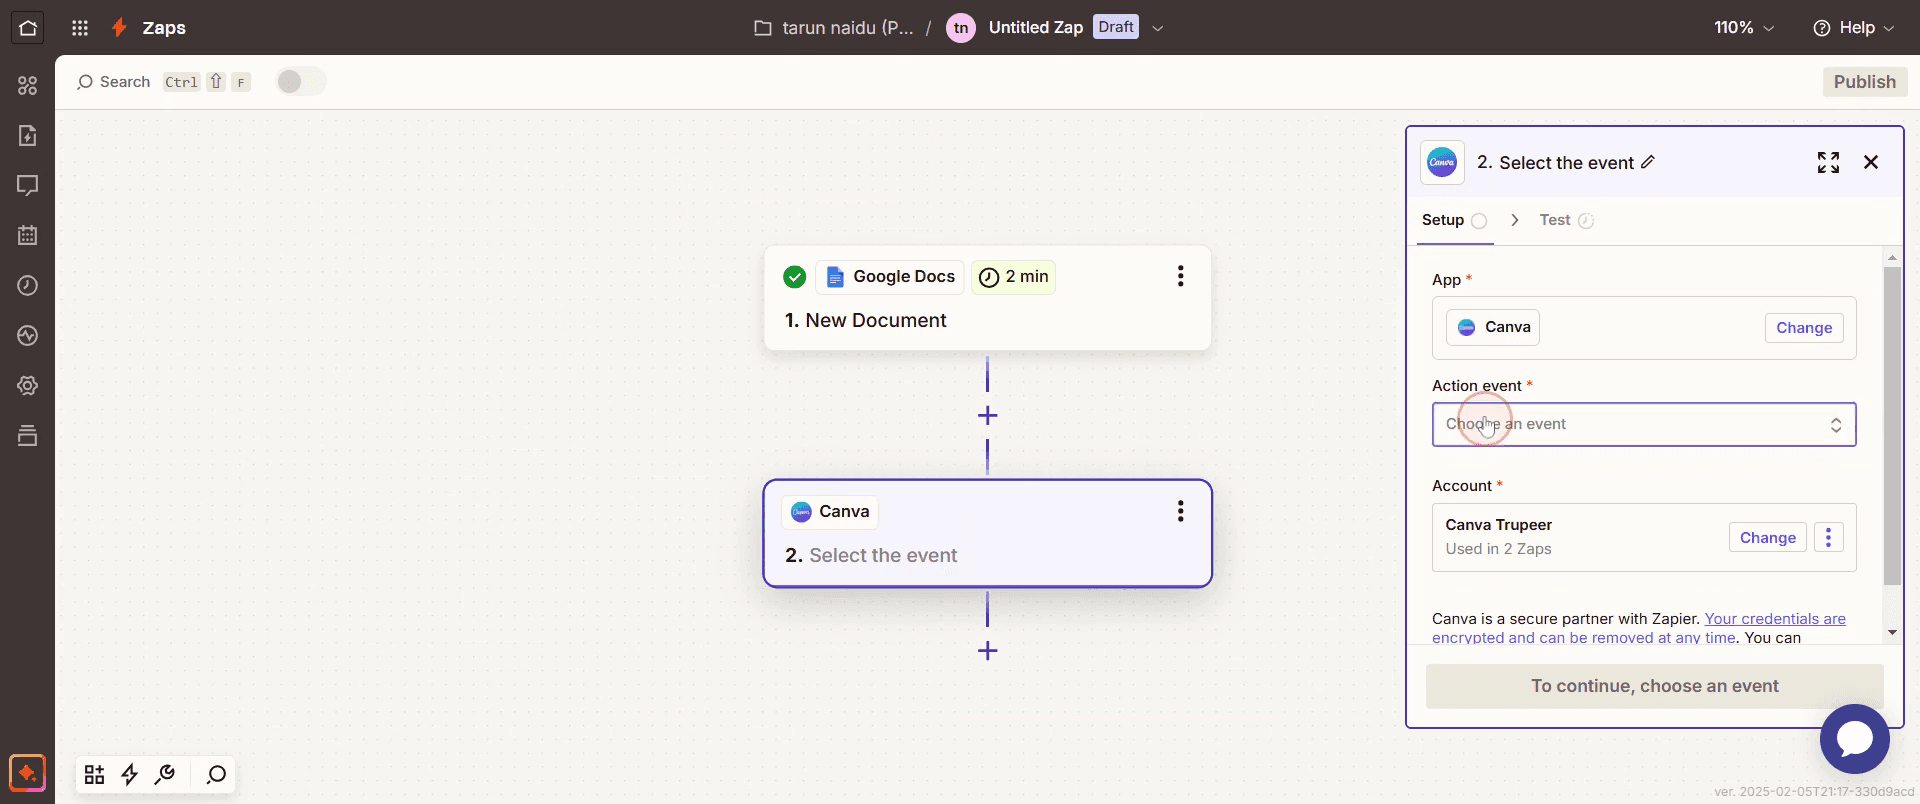The height and width of the screenshot is (804, 1920).
Task: Click the scroll down arrow in panel
Action: point(1891,632)
